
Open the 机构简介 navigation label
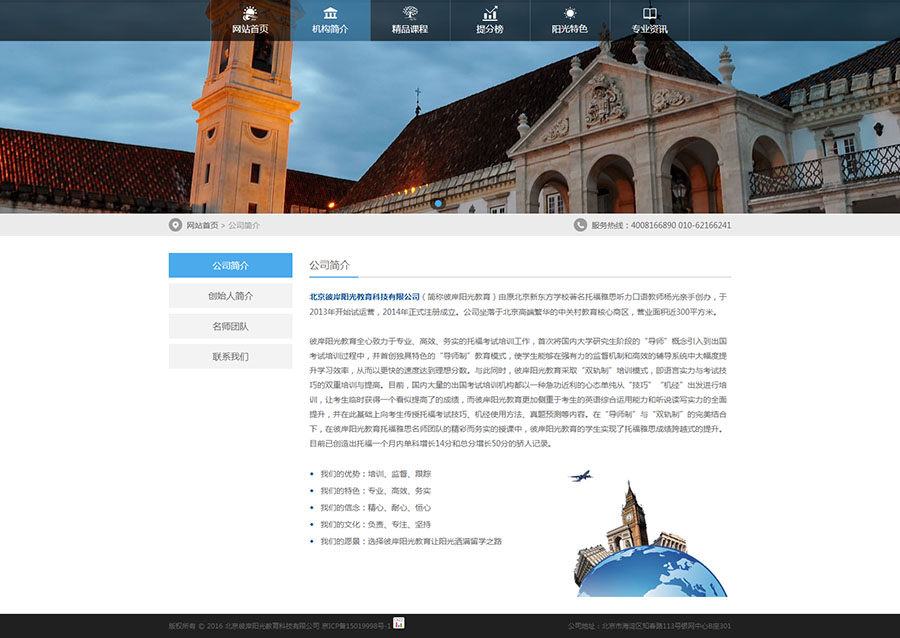(x=330, y=29)
